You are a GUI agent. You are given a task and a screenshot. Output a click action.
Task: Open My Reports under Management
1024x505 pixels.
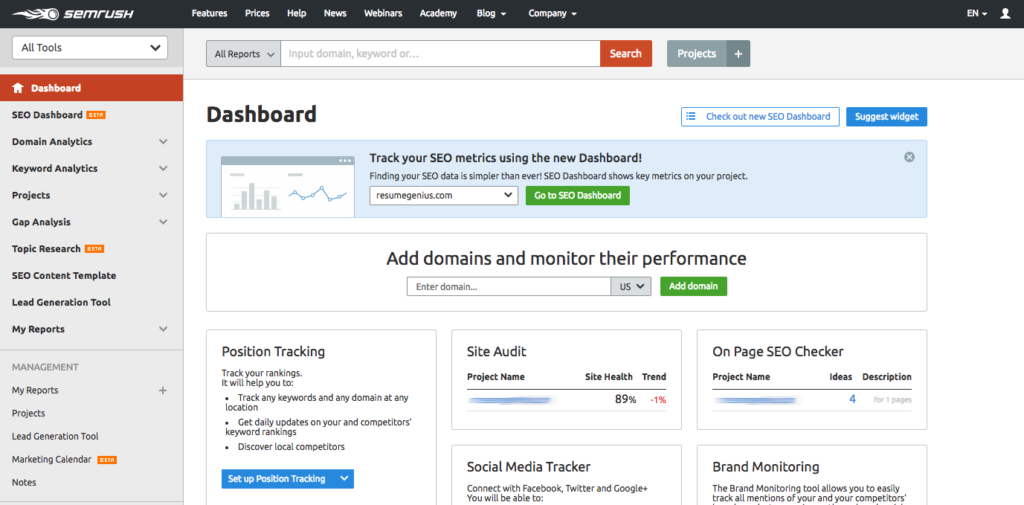[x=35, y=390]
